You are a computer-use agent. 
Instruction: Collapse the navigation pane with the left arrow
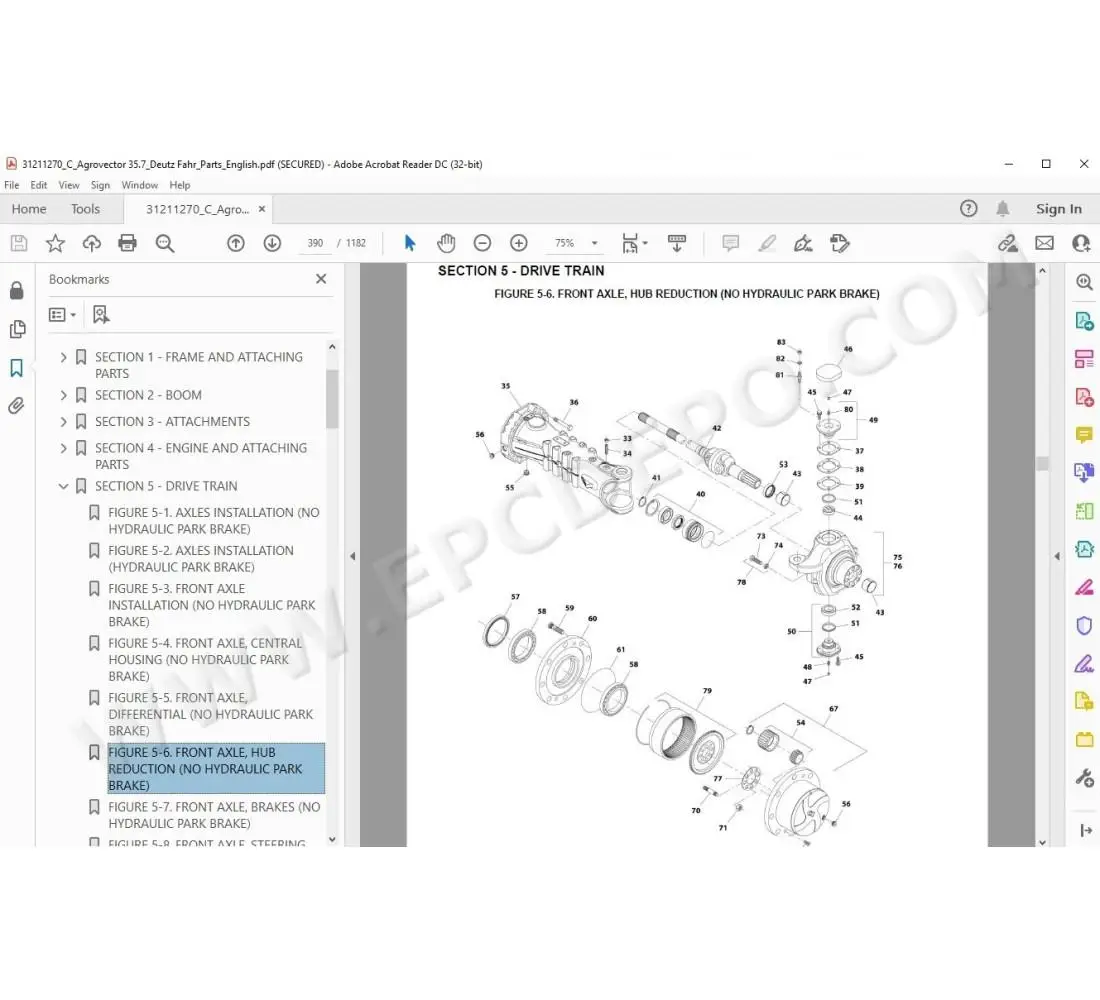[x=353, y=556]
